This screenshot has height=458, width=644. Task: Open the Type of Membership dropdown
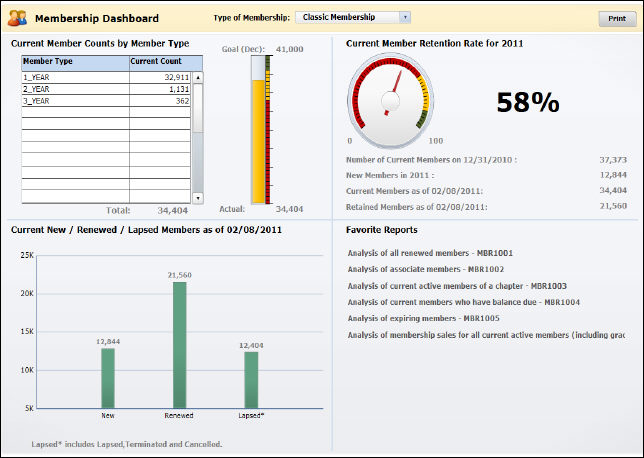point(353,17)
